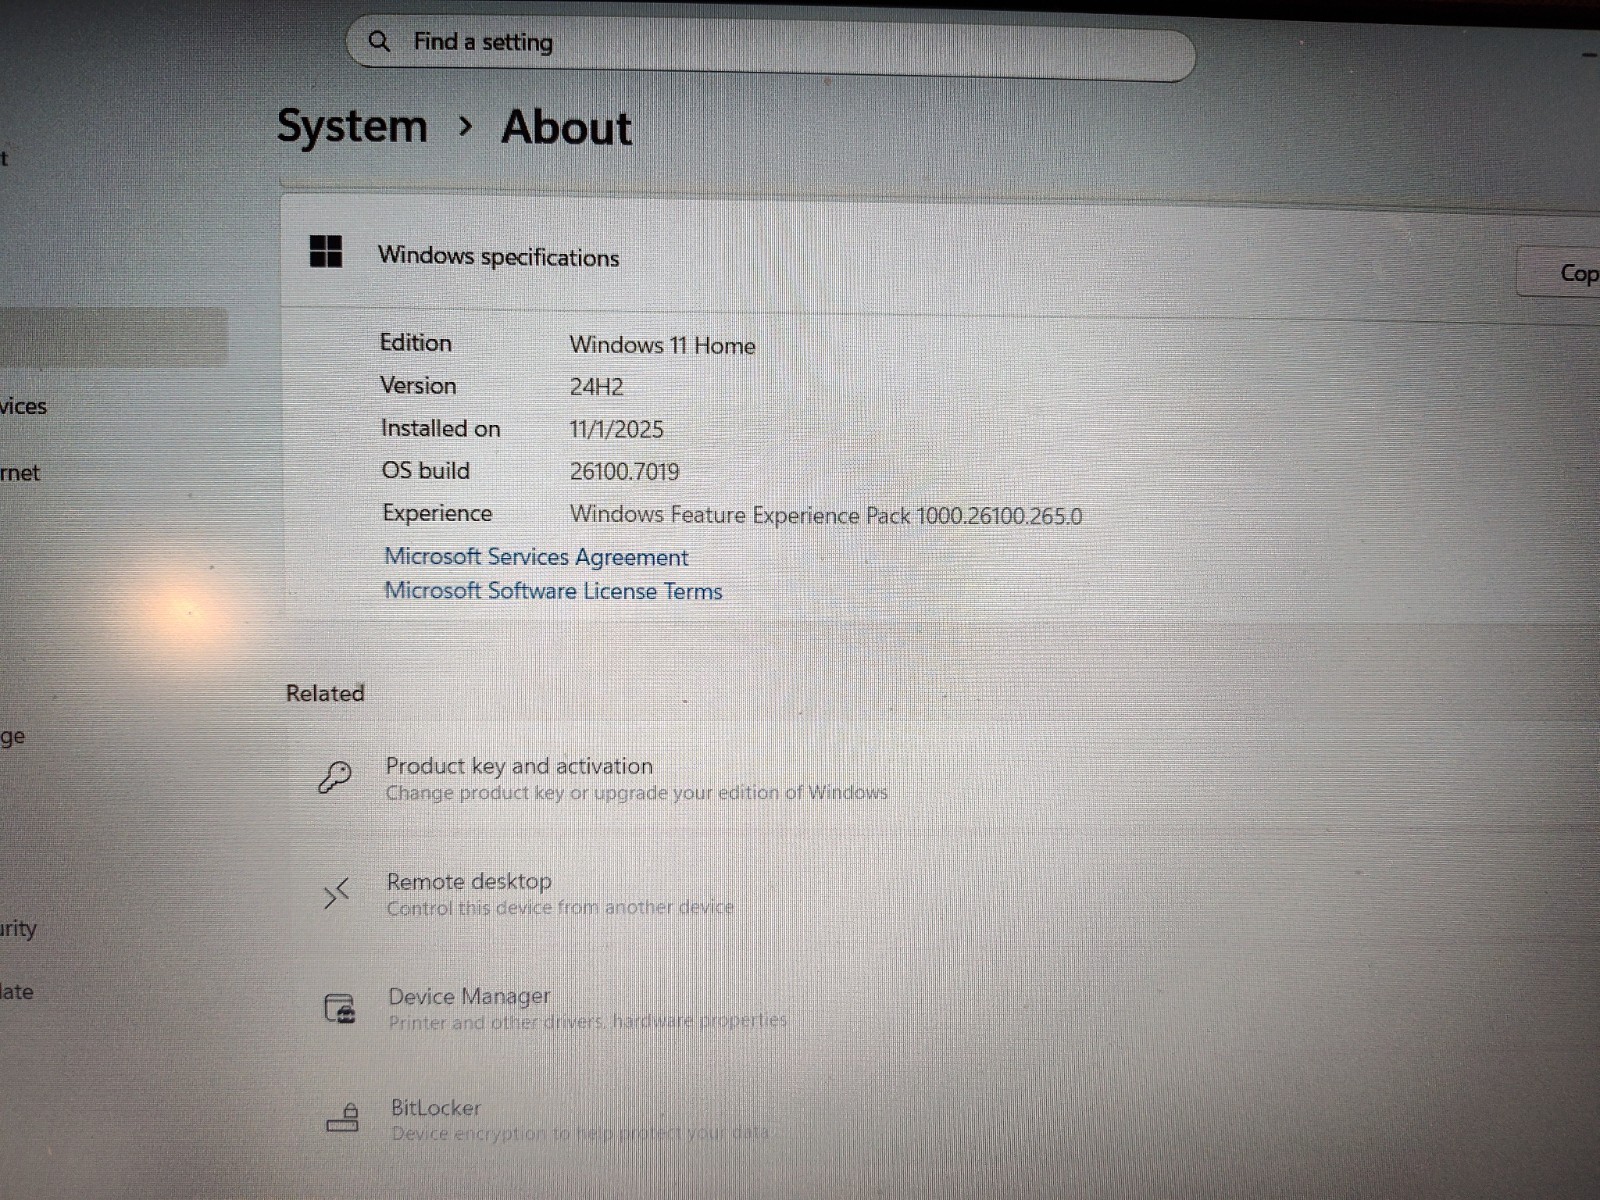Click the OS build label
1600x1200 pixels.
pyautogui.click(x=425, y=470)
